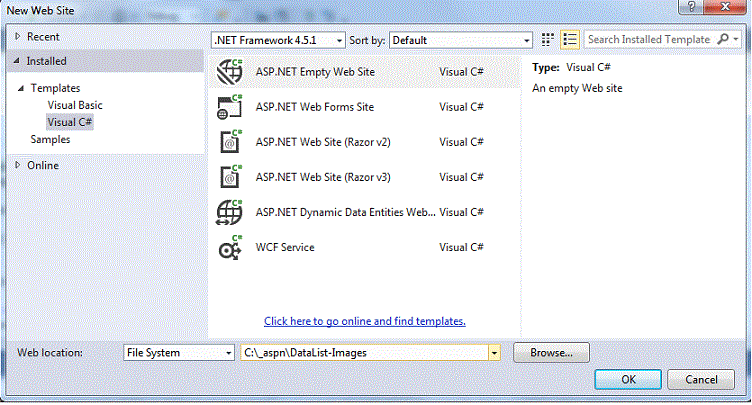Image resolution: width=752 pixels, height=405 pixels.
Task: Click ASP.NET Web Forms Site icon
Action: (x=230, y=107)
